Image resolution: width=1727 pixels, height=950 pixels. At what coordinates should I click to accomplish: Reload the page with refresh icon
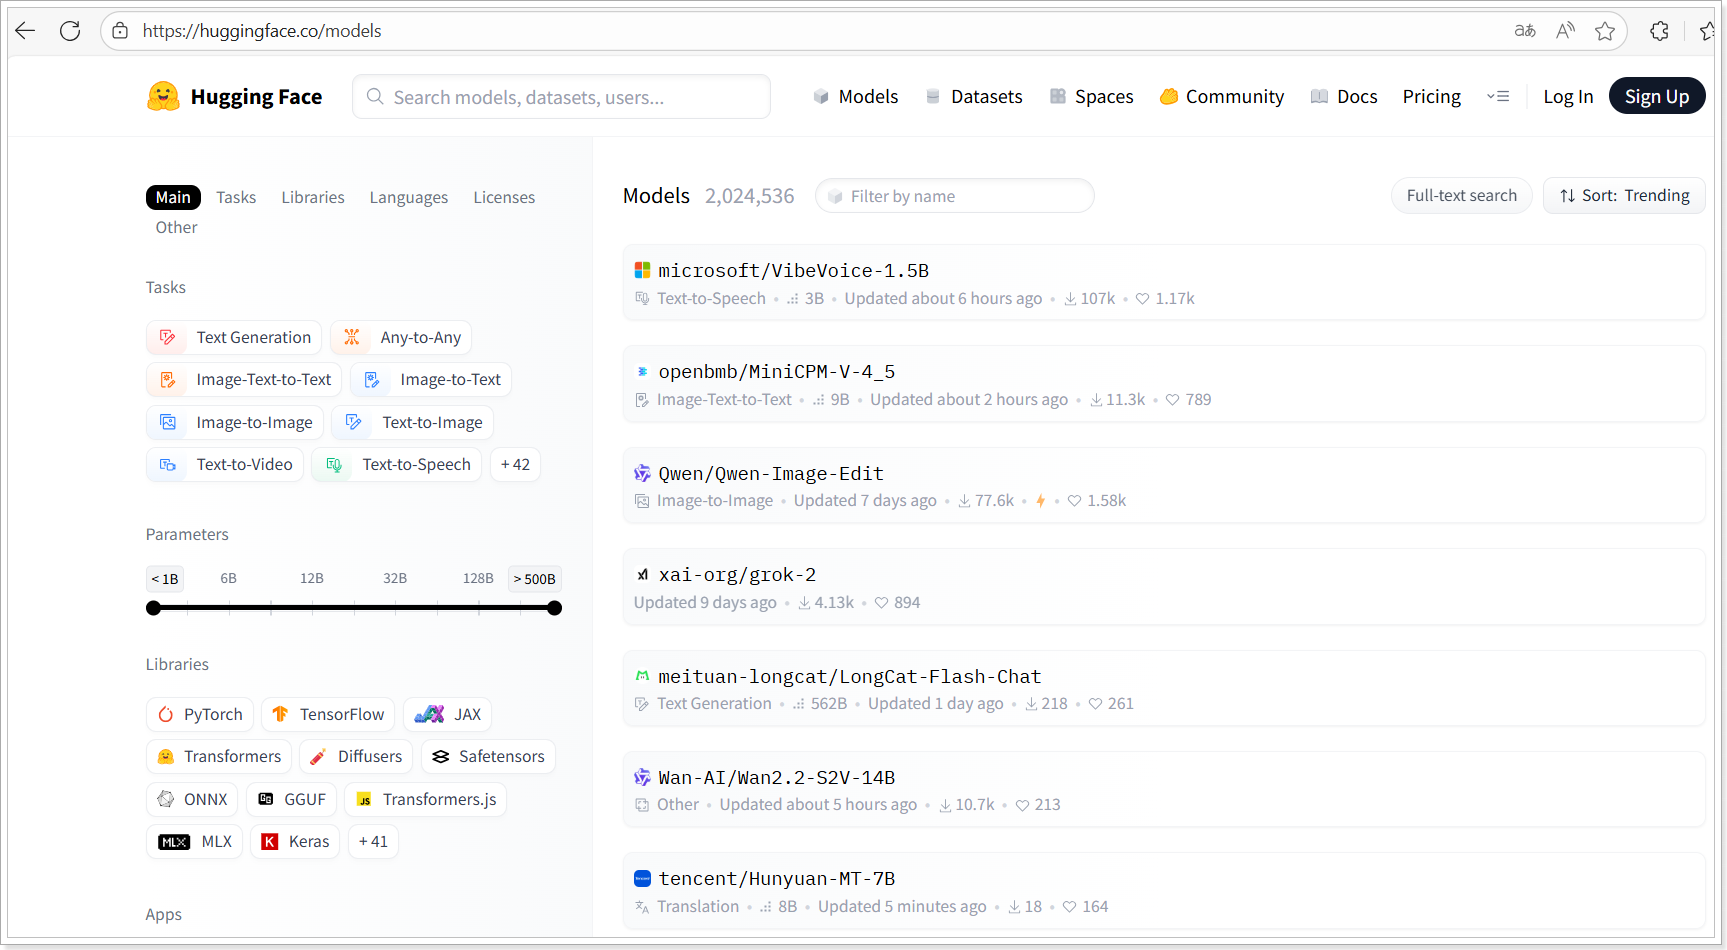point(70,31)
